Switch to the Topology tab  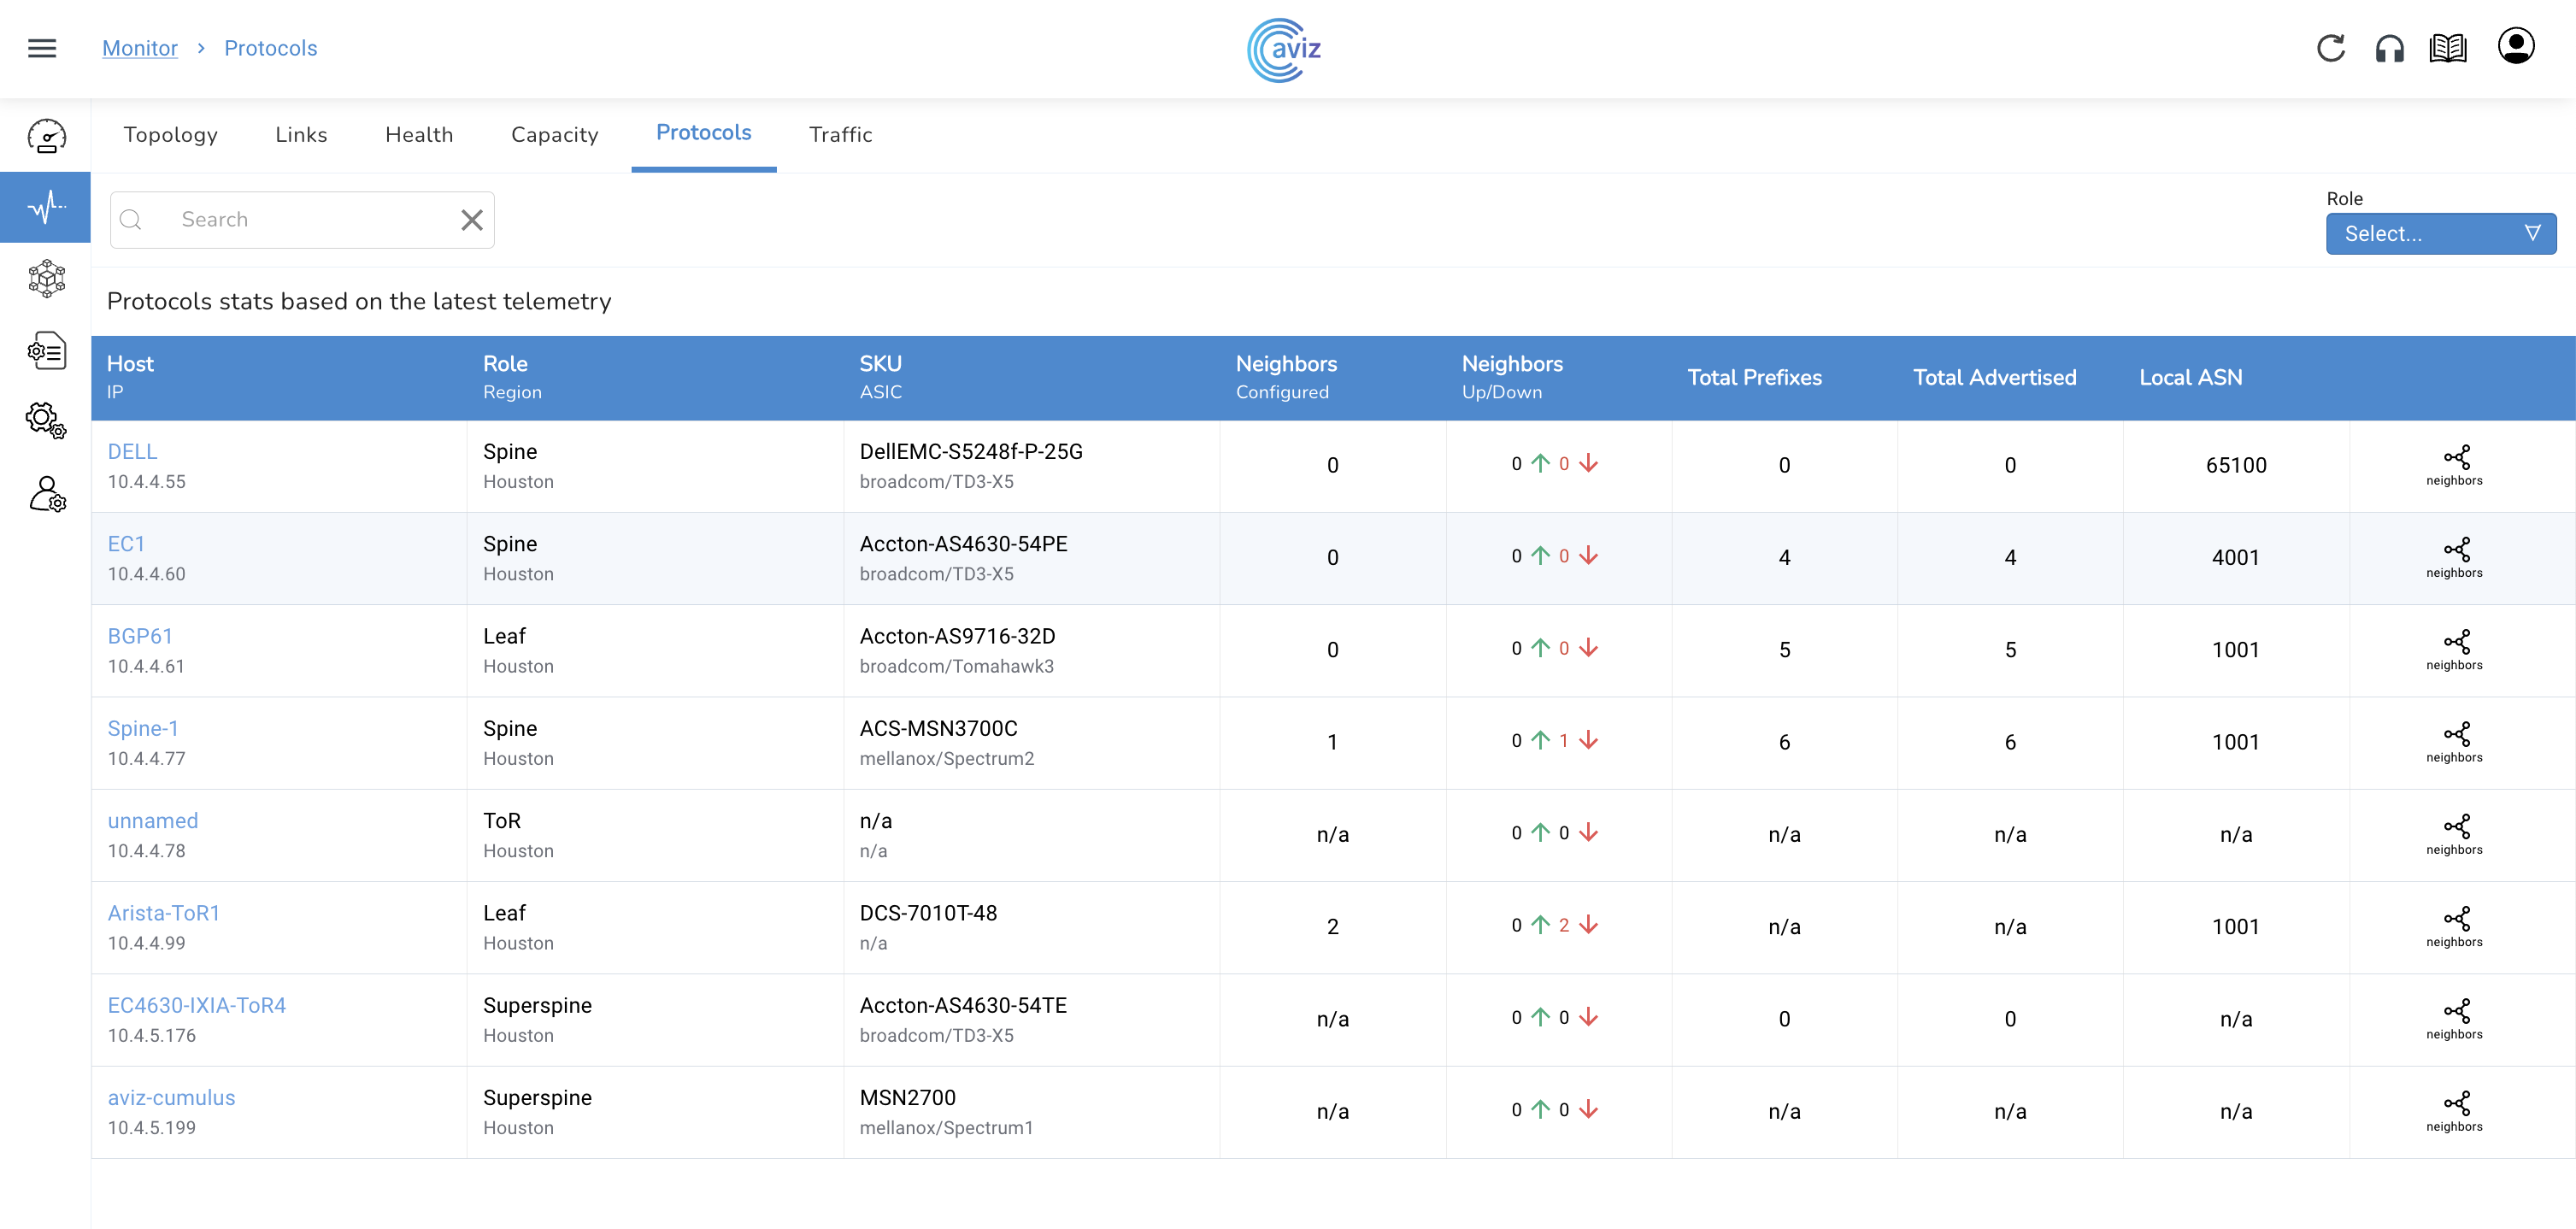(170, 135)
